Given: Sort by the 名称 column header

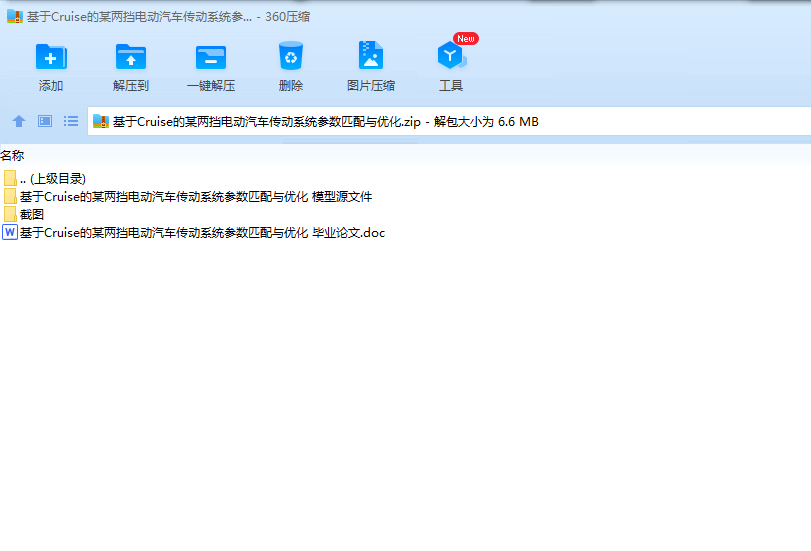Looking at the screenshot, I should coord(12,155).
